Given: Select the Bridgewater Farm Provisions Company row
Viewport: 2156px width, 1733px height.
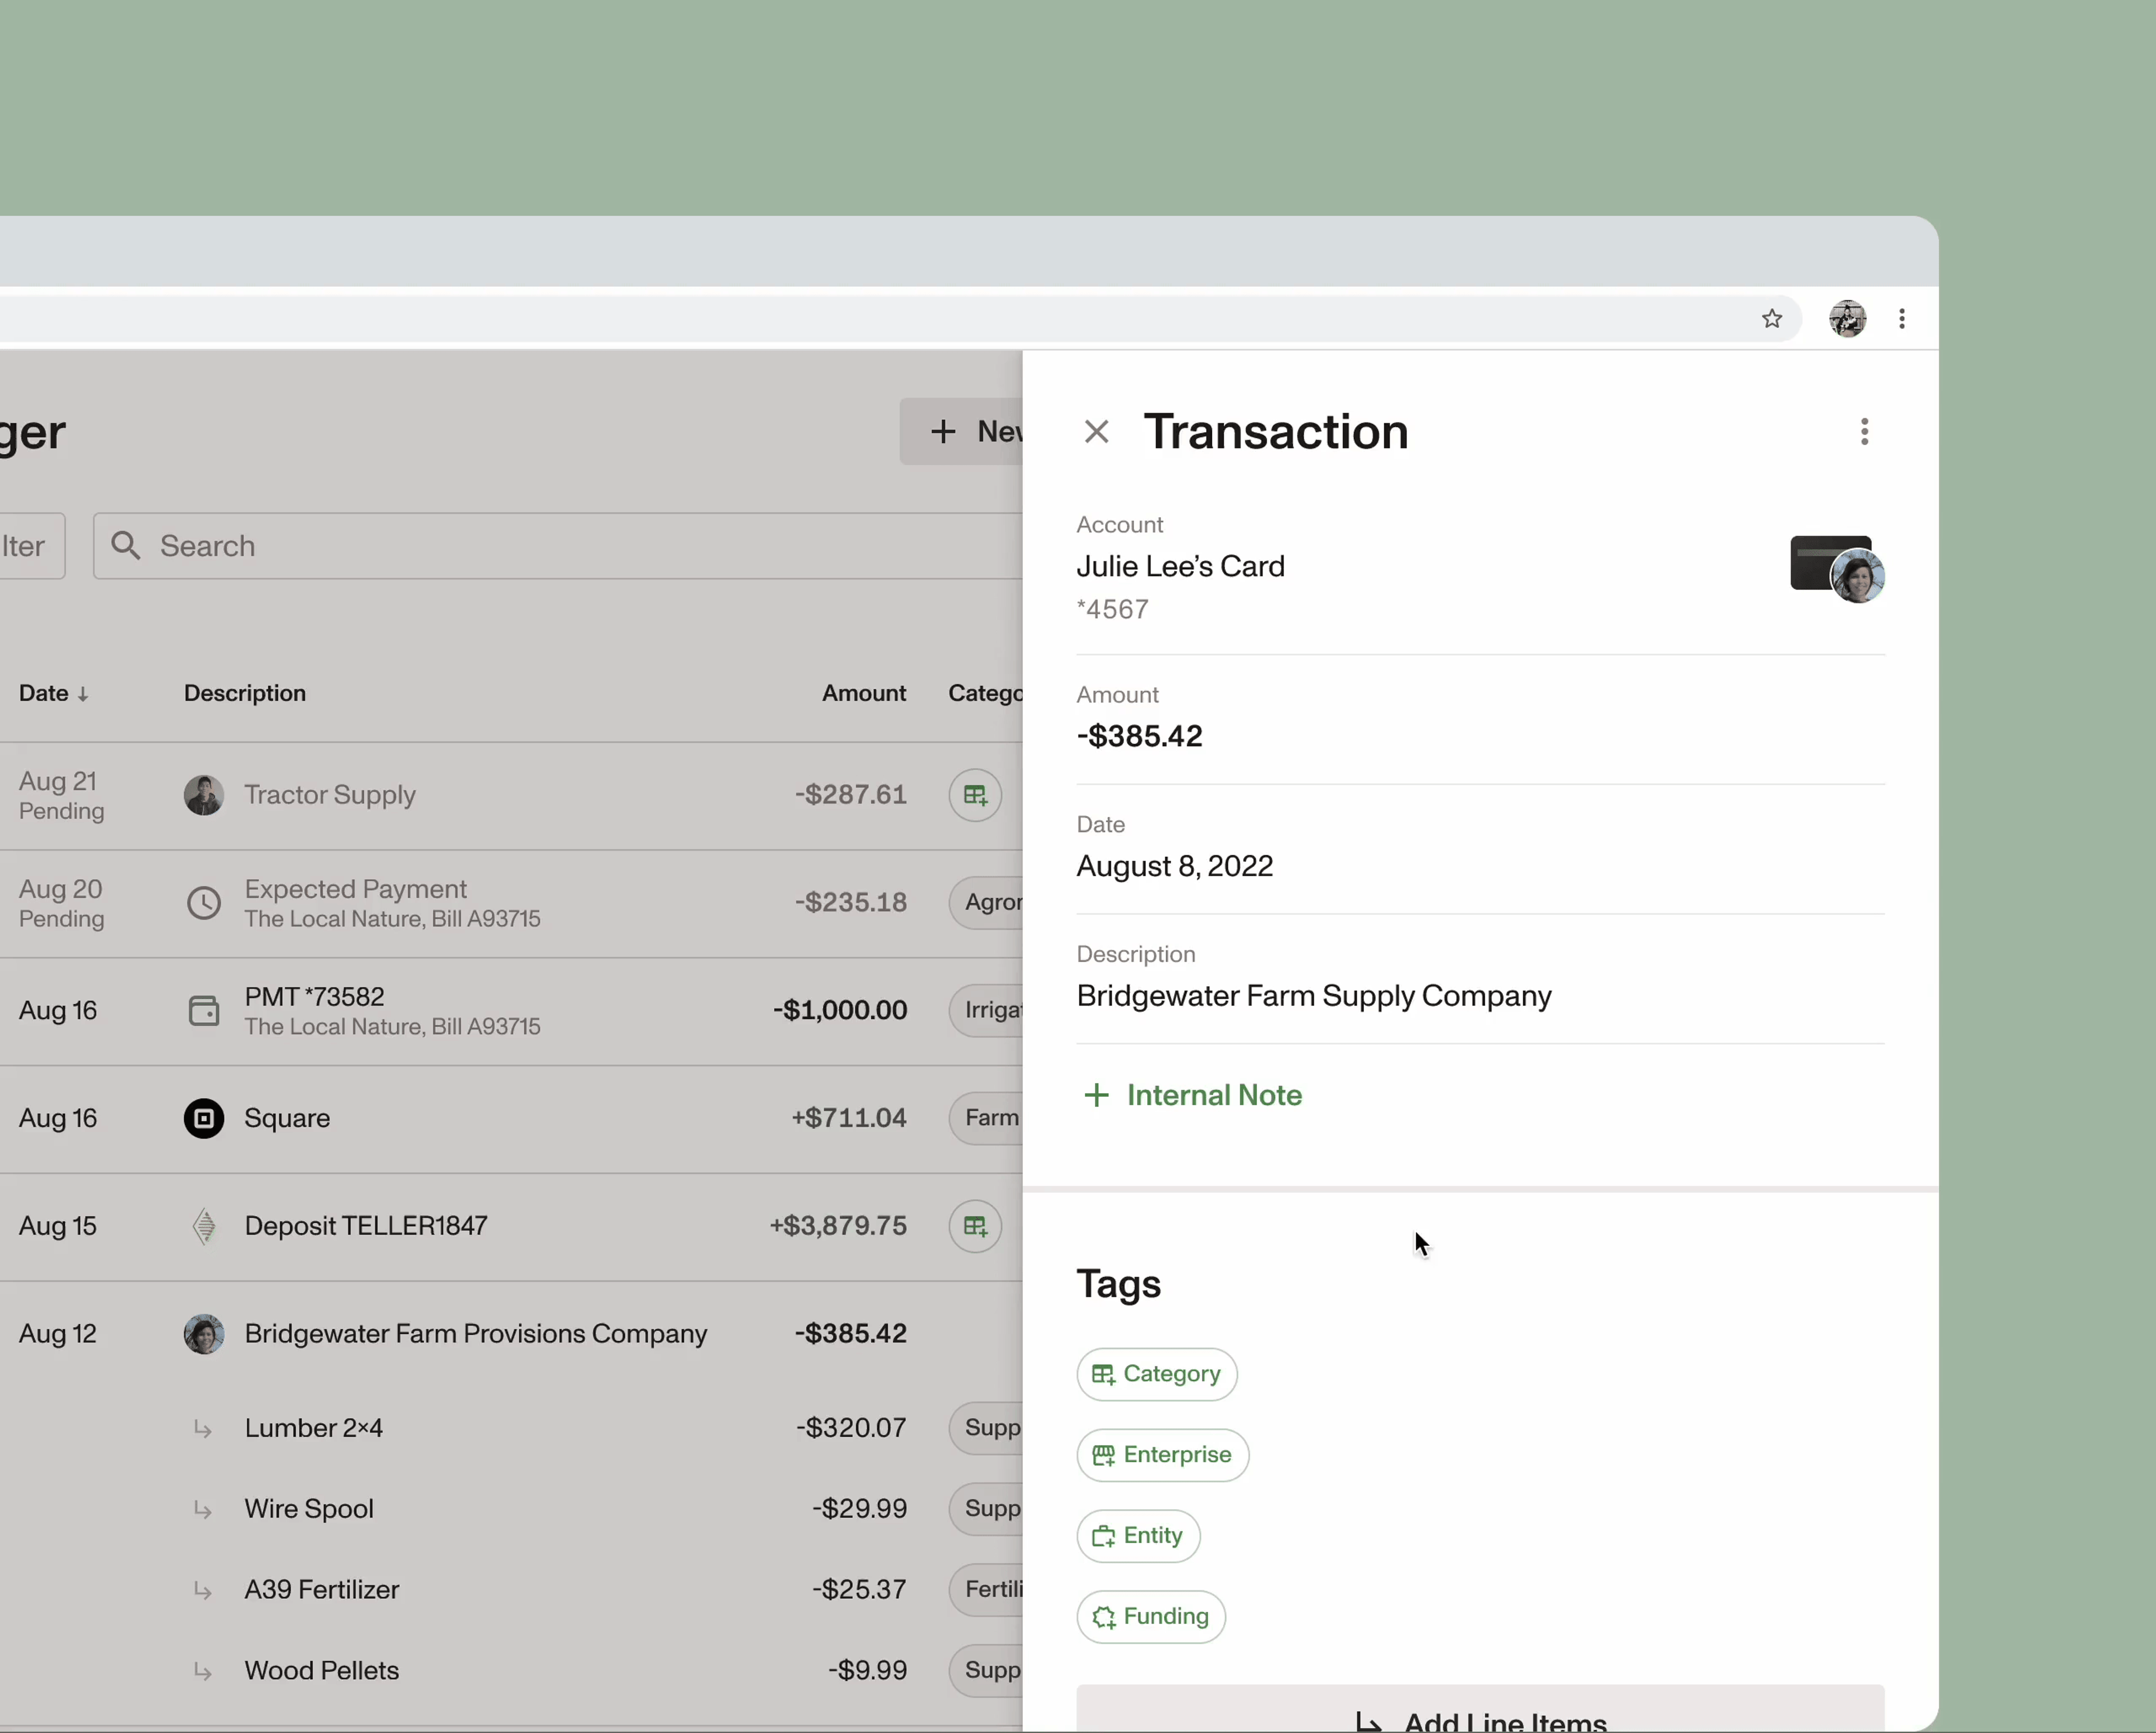Looking at the screenshot, I should click(x=475, y=1334).
